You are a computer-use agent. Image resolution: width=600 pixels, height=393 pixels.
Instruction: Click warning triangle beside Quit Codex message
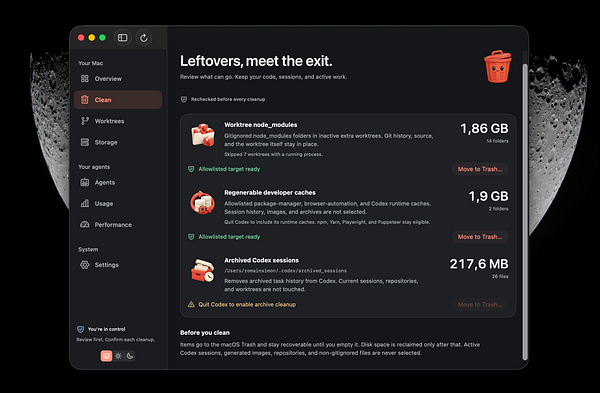191,304
